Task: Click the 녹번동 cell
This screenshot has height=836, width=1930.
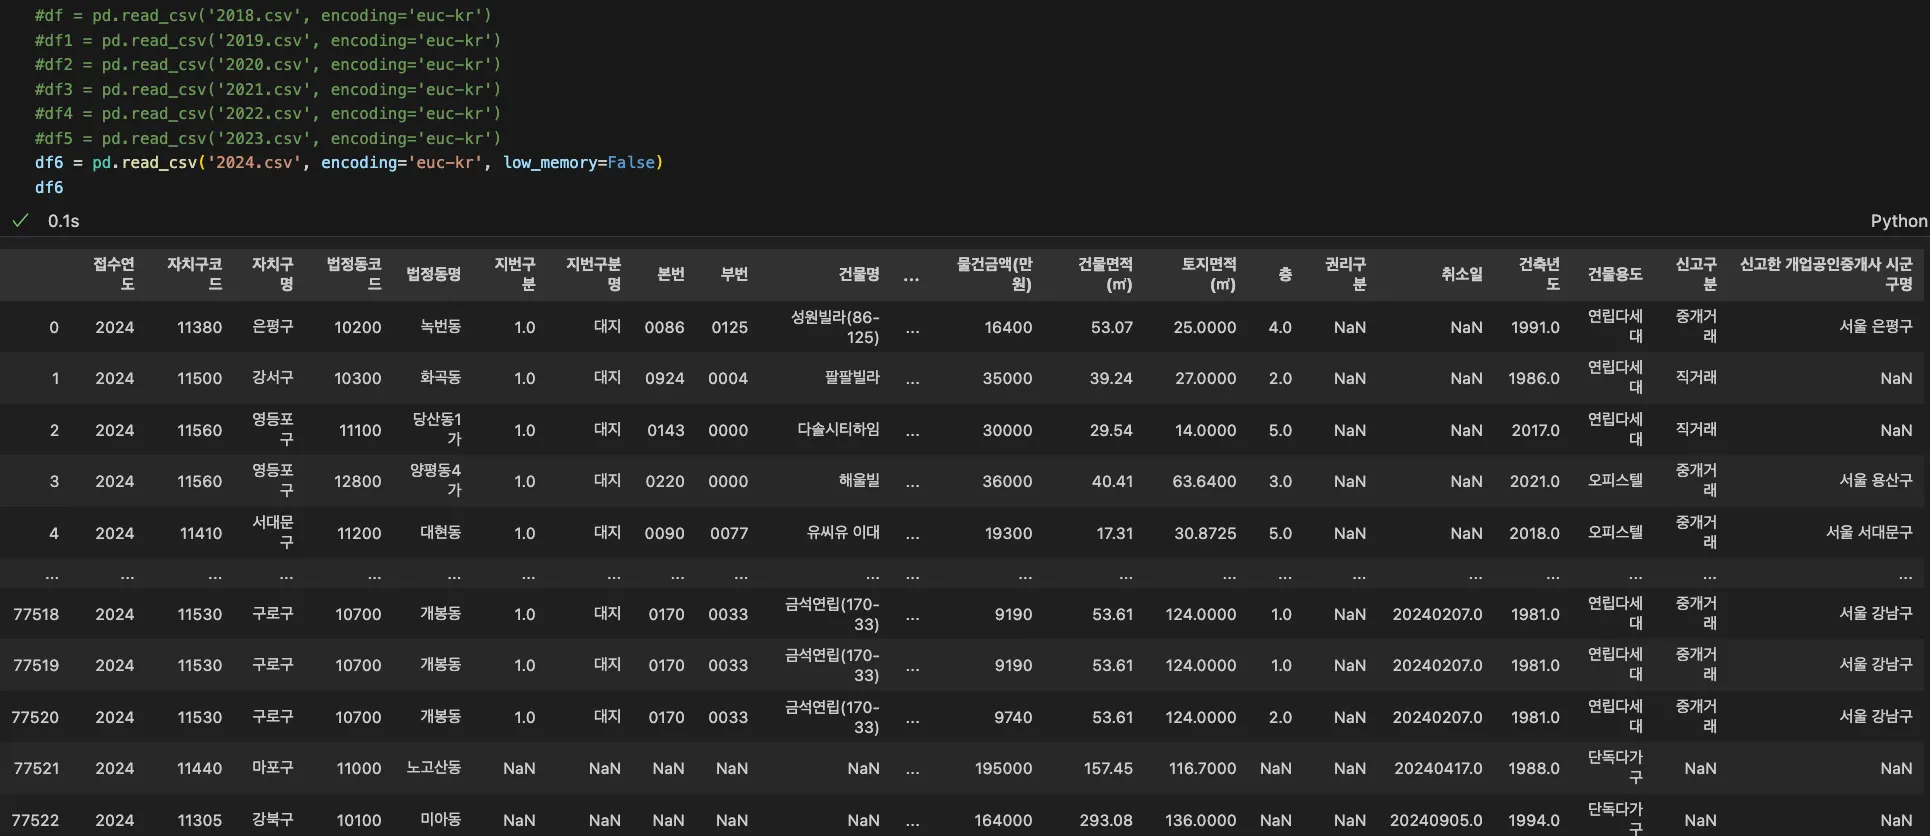Action: [440, 326]
